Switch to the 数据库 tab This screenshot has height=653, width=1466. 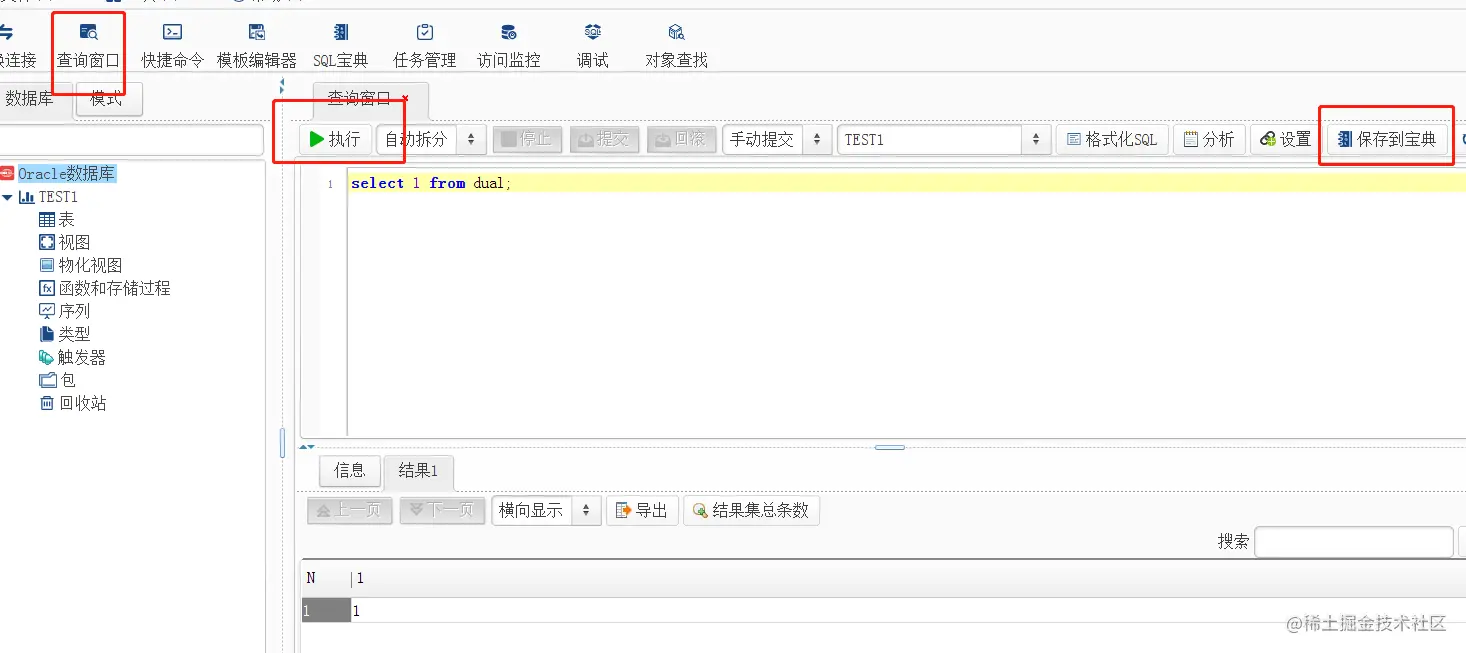tap(30, 99)
